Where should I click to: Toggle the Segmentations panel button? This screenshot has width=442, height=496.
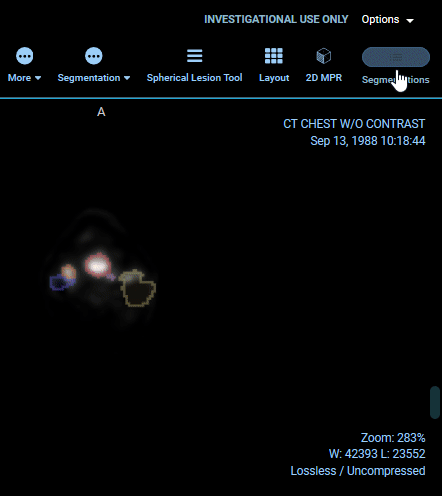[396, 57]
